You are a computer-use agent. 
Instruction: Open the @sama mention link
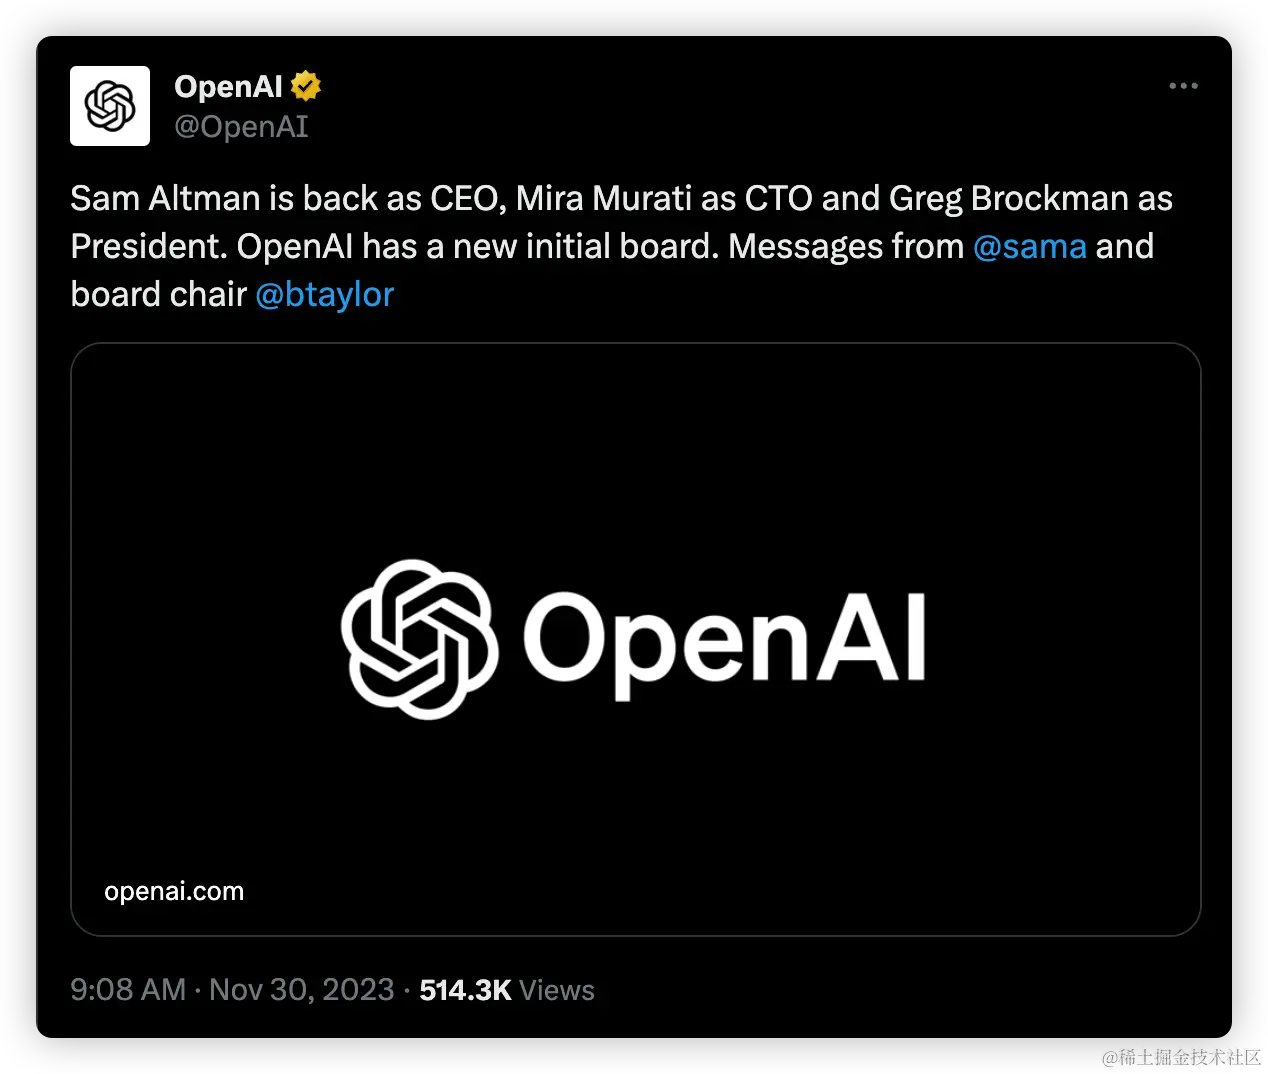pyautogui.click(x=1030, y=246)
